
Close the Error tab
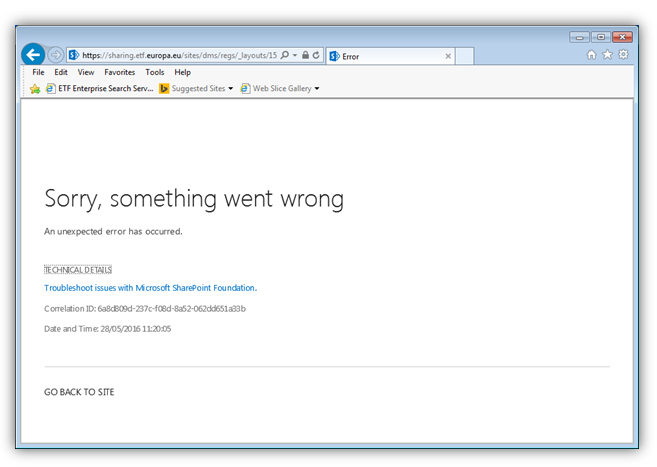tap(447, 57)
